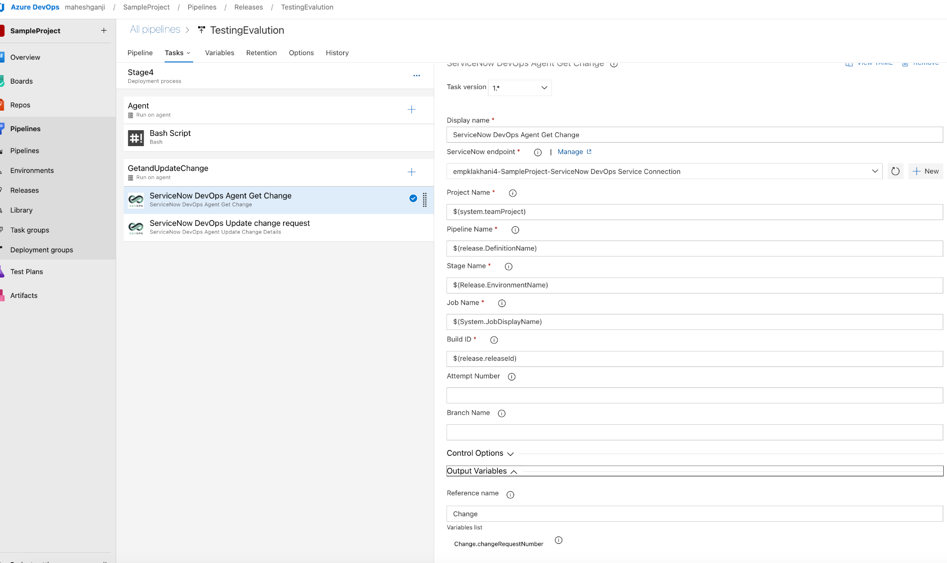947x563 pixels.
Task: Click the release pipeline icon beside TestingEvalution
Action: coord(201,30)
